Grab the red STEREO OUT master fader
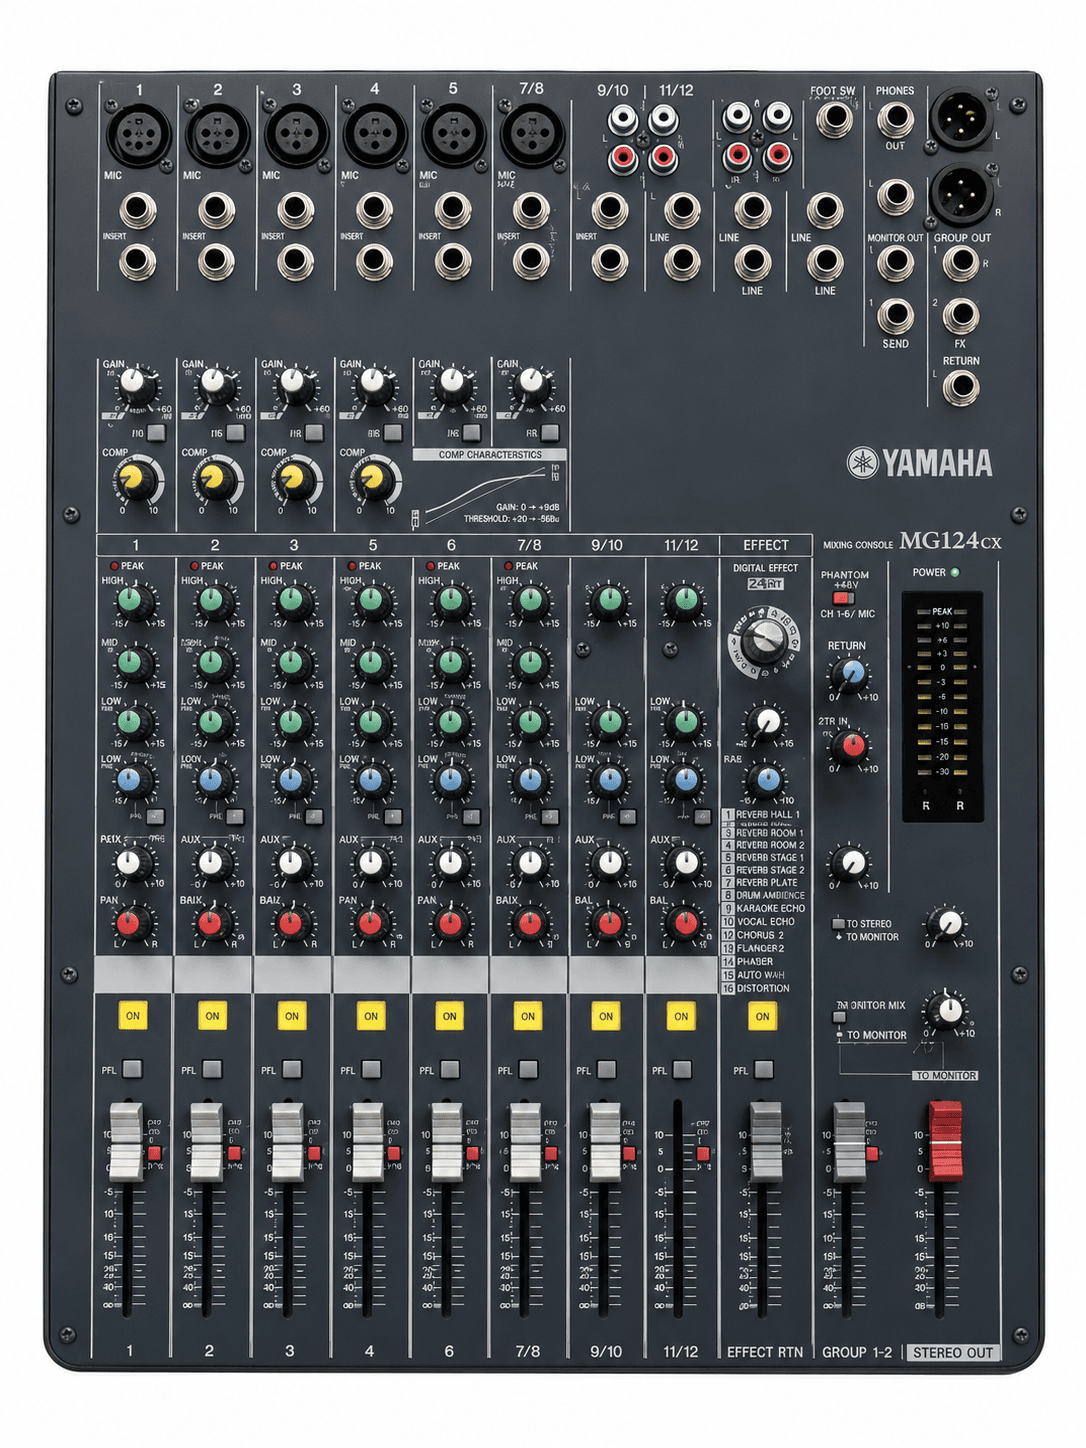Screen dimensions: 1086x1448 (944, 1140)
